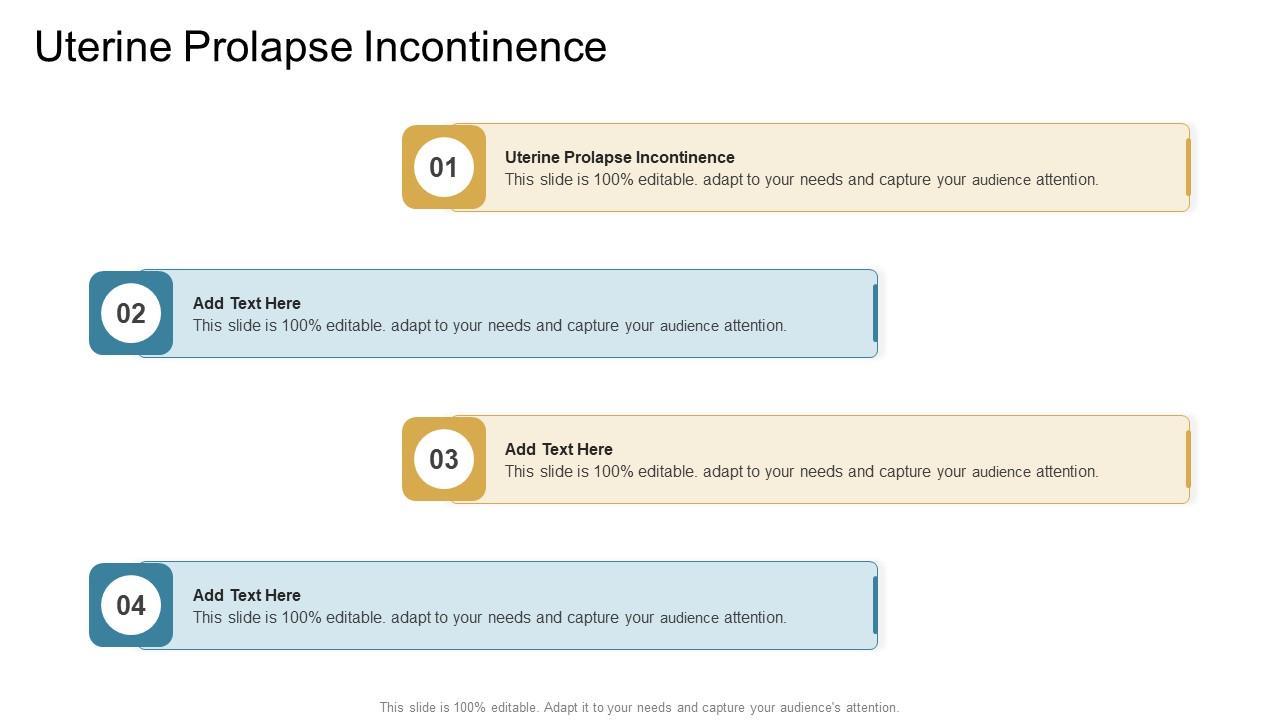
Task: Click the description text in box 01
Action: coord(801,180)
